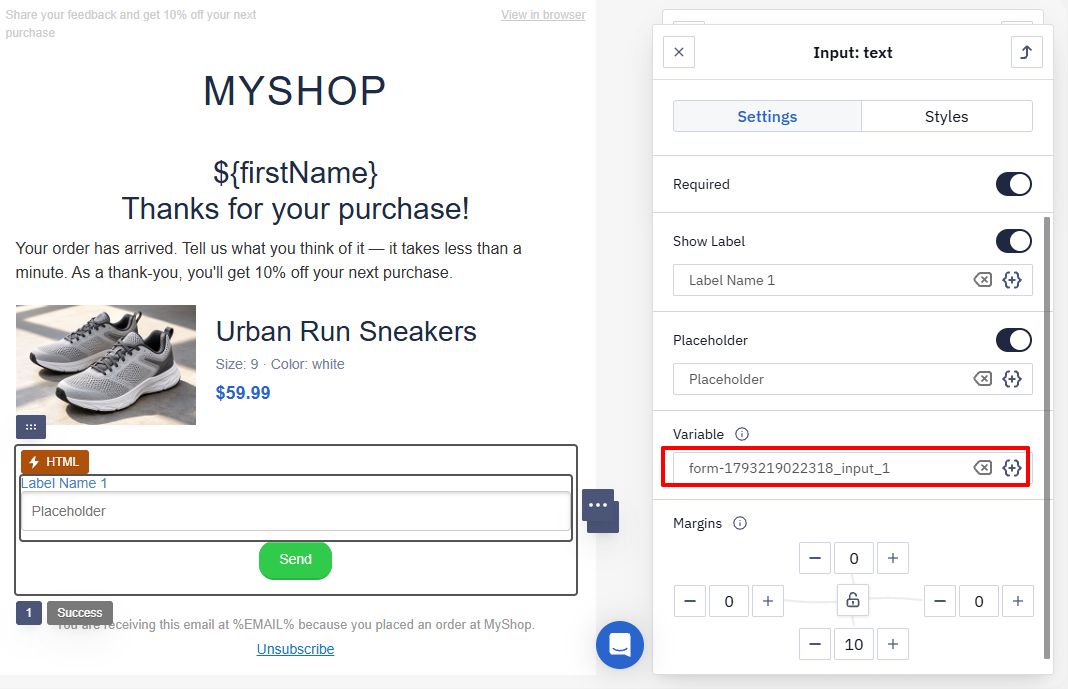Open the chat support bubble
1068x689 pixels.
pyautogui.click(x=620, y=645)
